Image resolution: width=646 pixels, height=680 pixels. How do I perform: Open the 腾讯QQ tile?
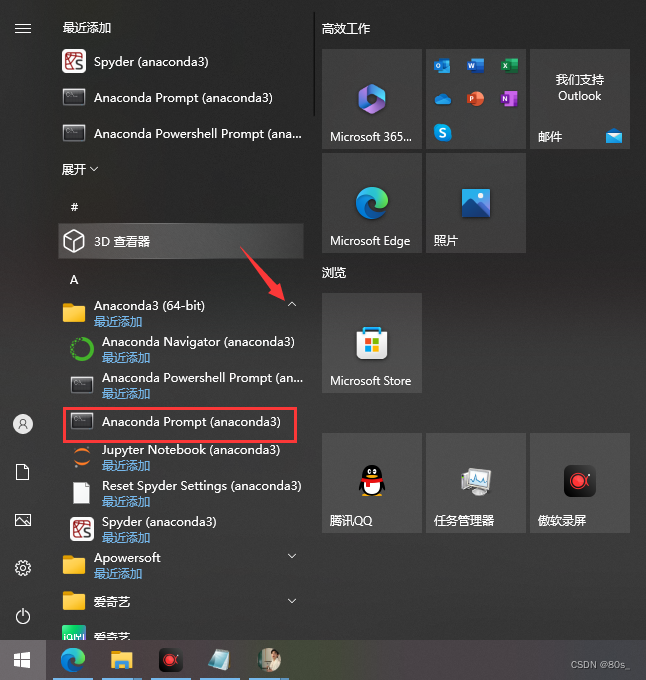pyautogui.click(x=372, y=483)
